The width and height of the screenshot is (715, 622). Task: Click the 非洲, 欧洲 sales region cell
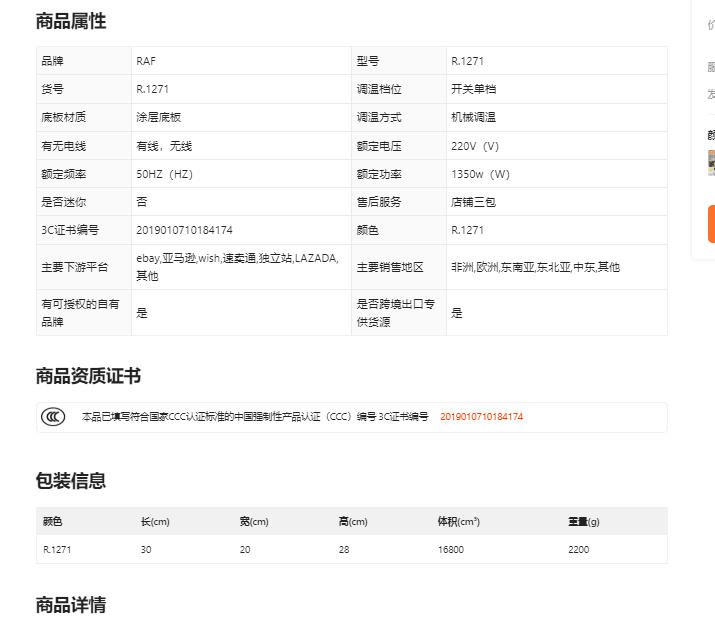point(535,267)
